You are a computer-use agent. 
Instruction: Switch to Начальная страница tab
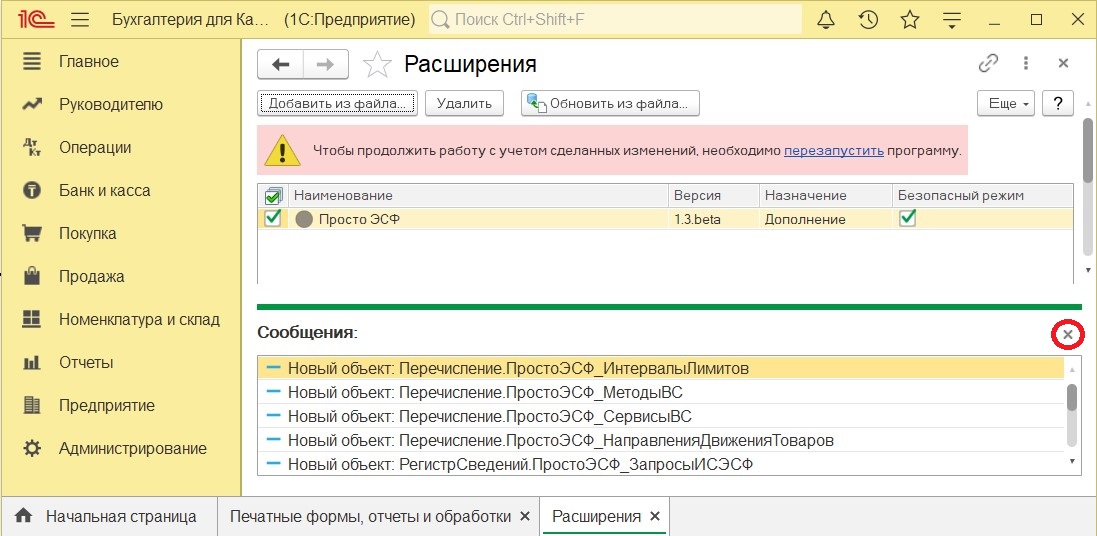109,516
